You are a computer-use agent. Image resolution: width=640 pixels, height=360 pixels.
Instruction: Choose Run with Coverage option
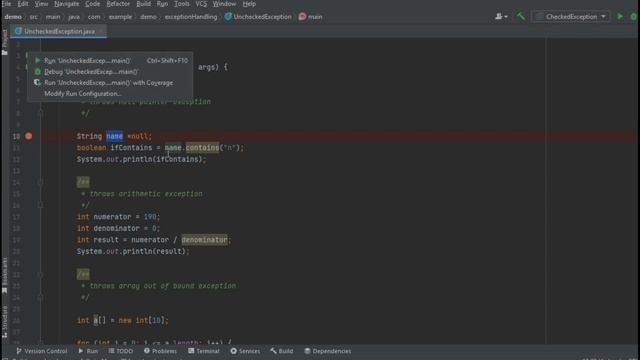pos(110,82)
